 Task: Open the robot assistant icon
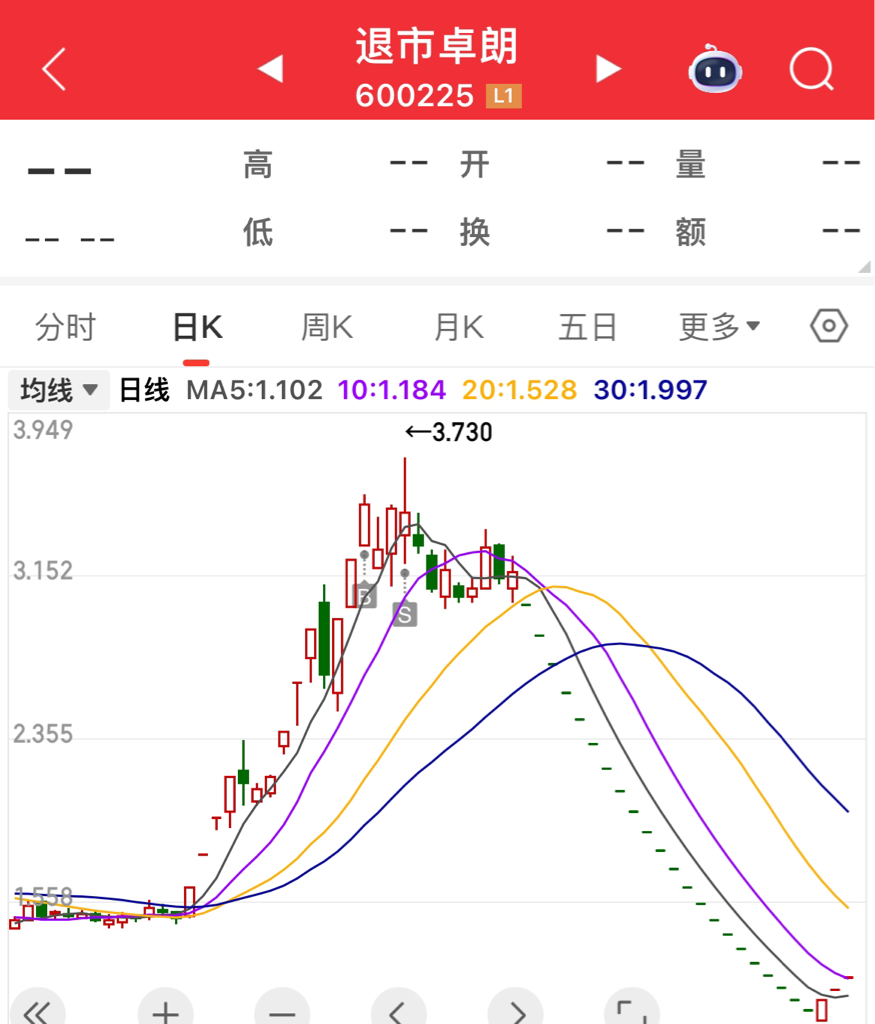715,69
